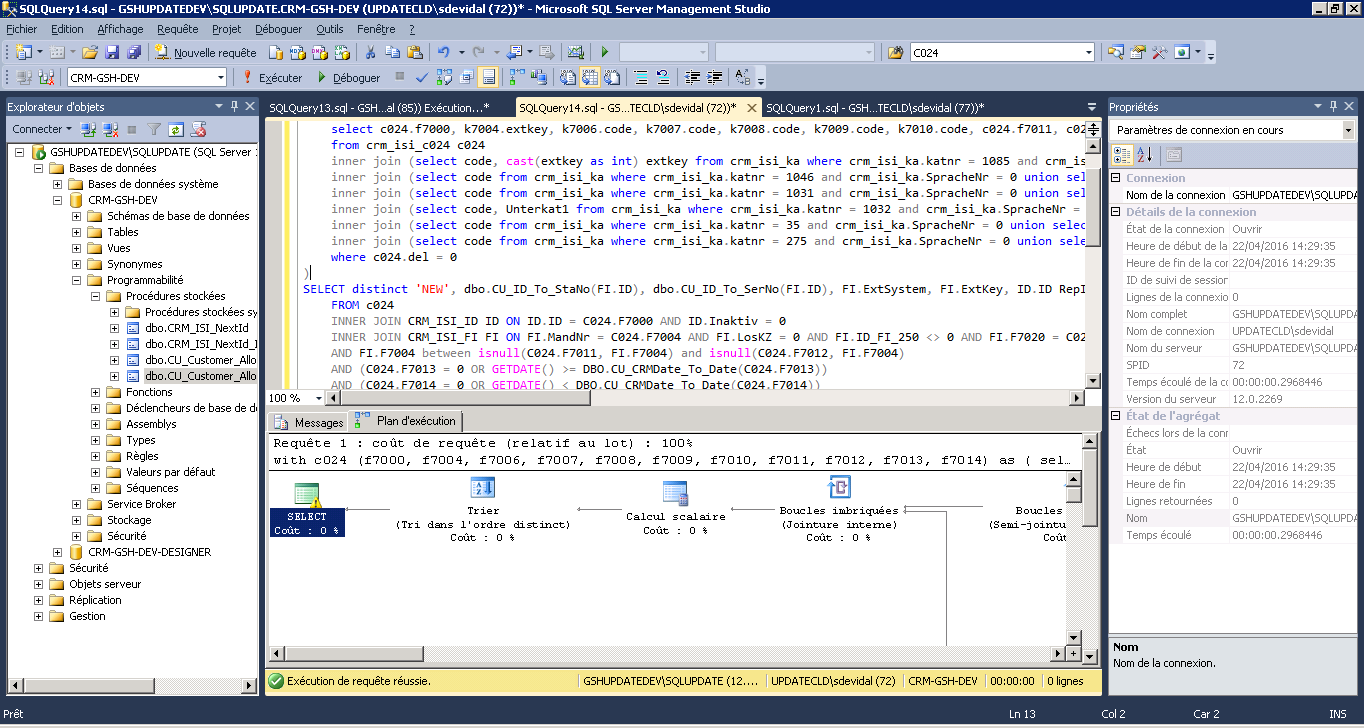Open the Fichier menu
Image resolution: width=1364 pixels, height=728 pixels.
pyautogui.click(x=21, y=29)
